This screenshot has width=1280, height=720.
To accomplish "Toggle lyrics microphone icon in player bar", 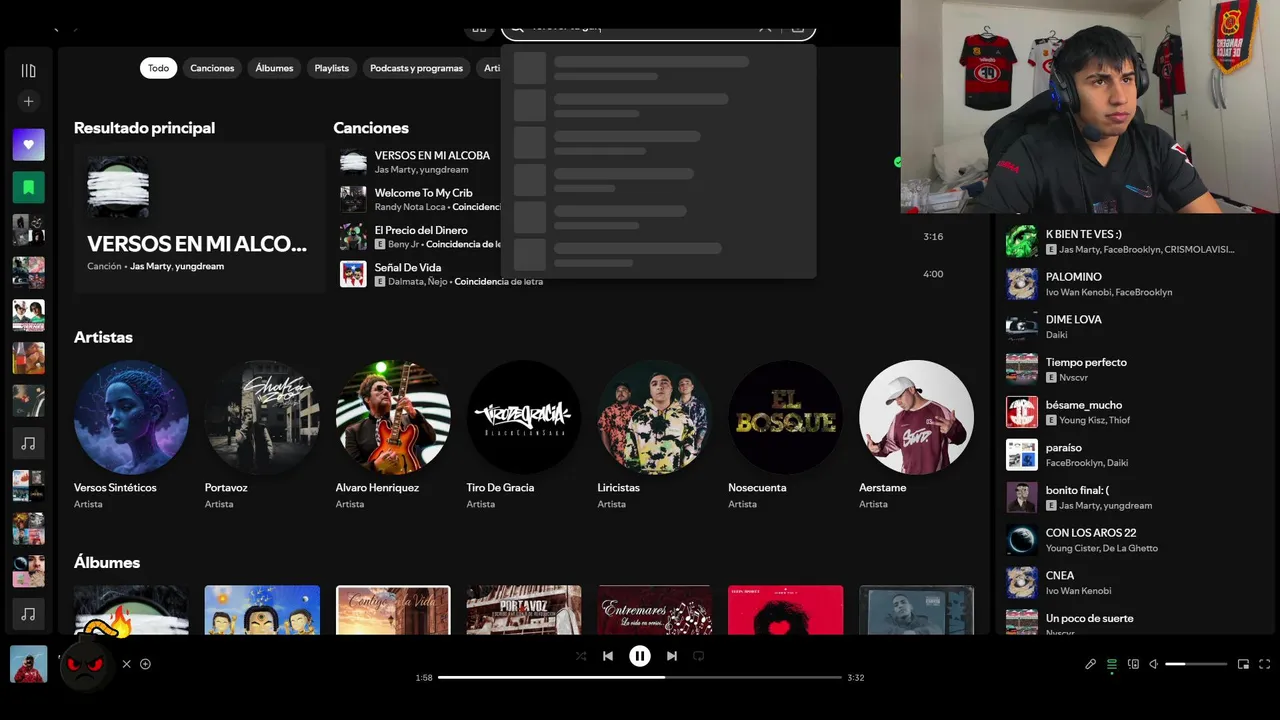I will tap(1090, 664).
